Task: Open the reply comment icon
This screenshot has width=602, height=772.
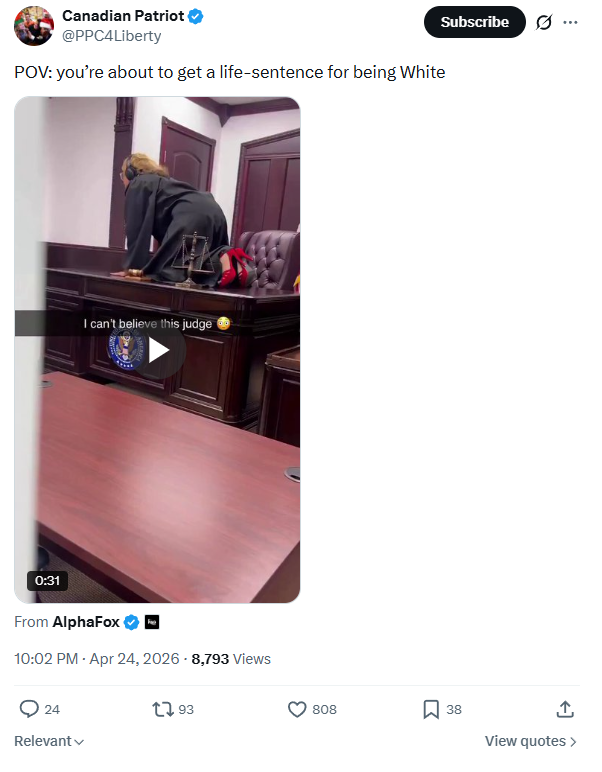Action: 29,709
